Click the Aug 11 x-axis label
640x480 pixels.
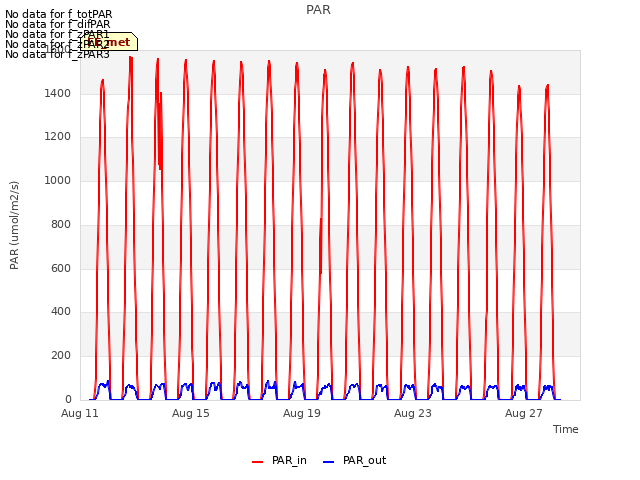pos(80,413)
